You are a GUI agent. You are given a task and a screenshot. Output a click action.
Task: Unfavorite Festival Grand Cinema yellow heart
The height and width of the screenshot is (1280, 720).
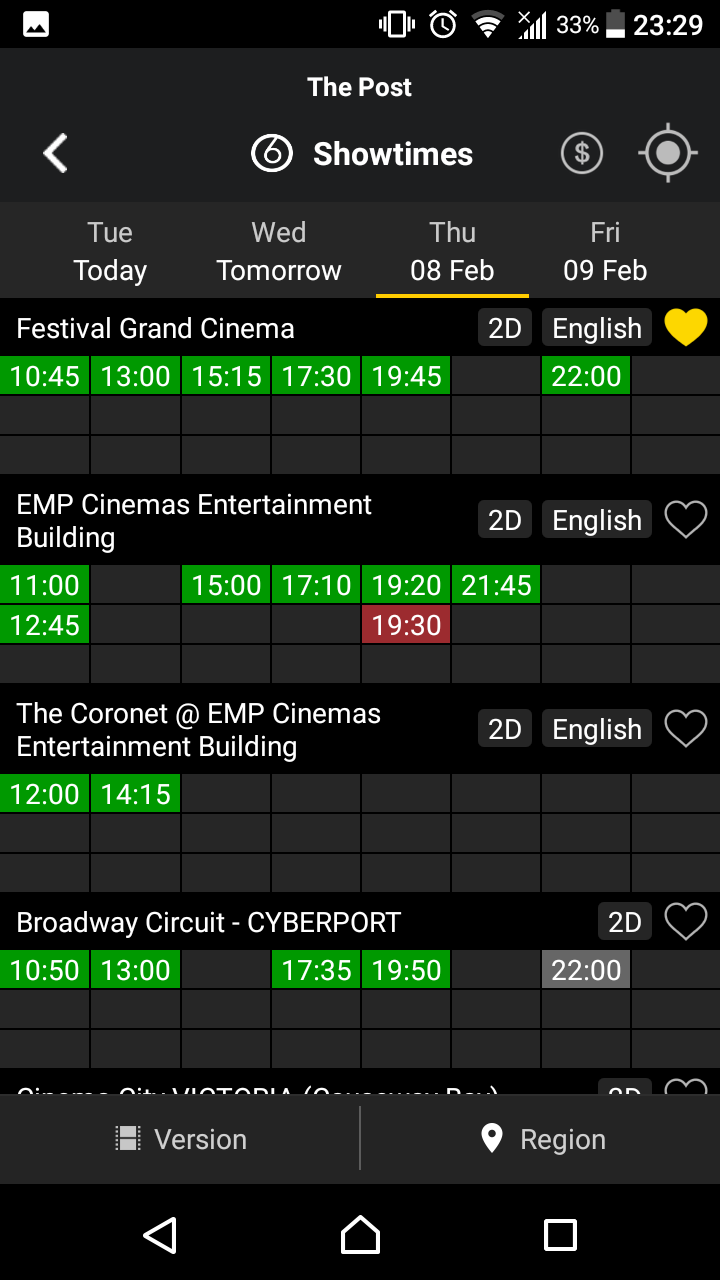click(686, 328)
